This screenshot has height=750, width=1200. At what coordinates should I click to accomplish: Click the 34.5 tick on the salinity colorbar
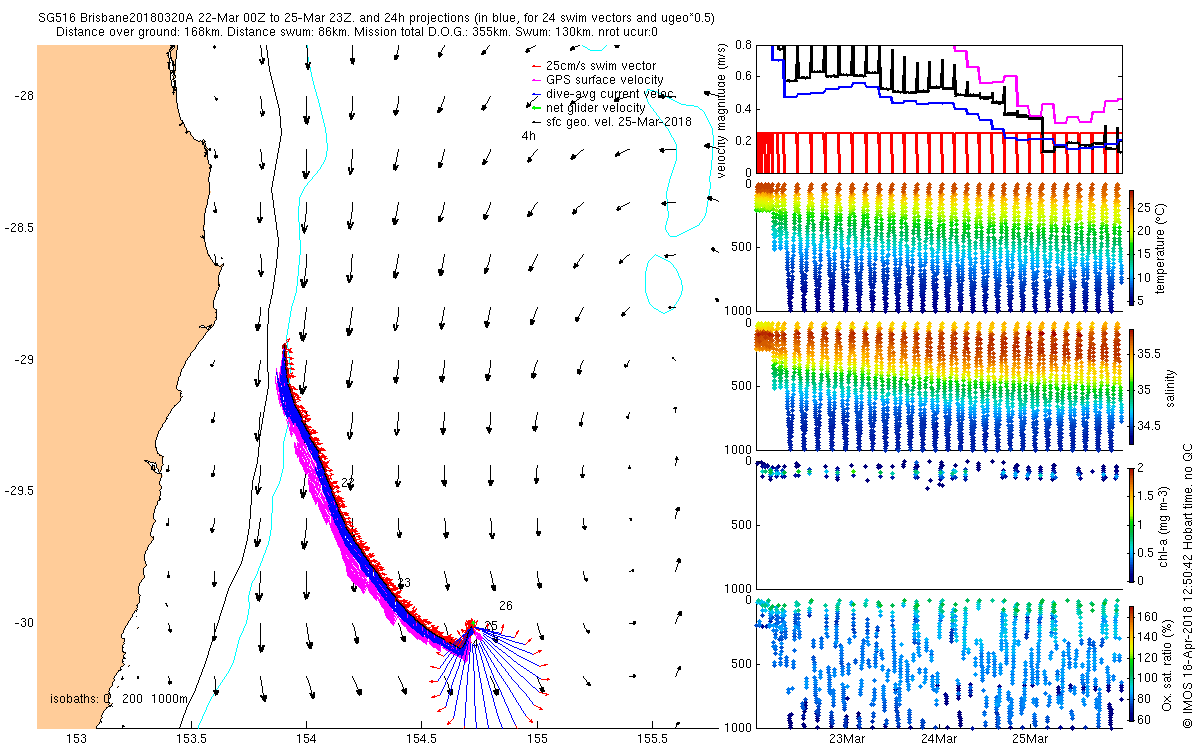tap(1150, 426)
